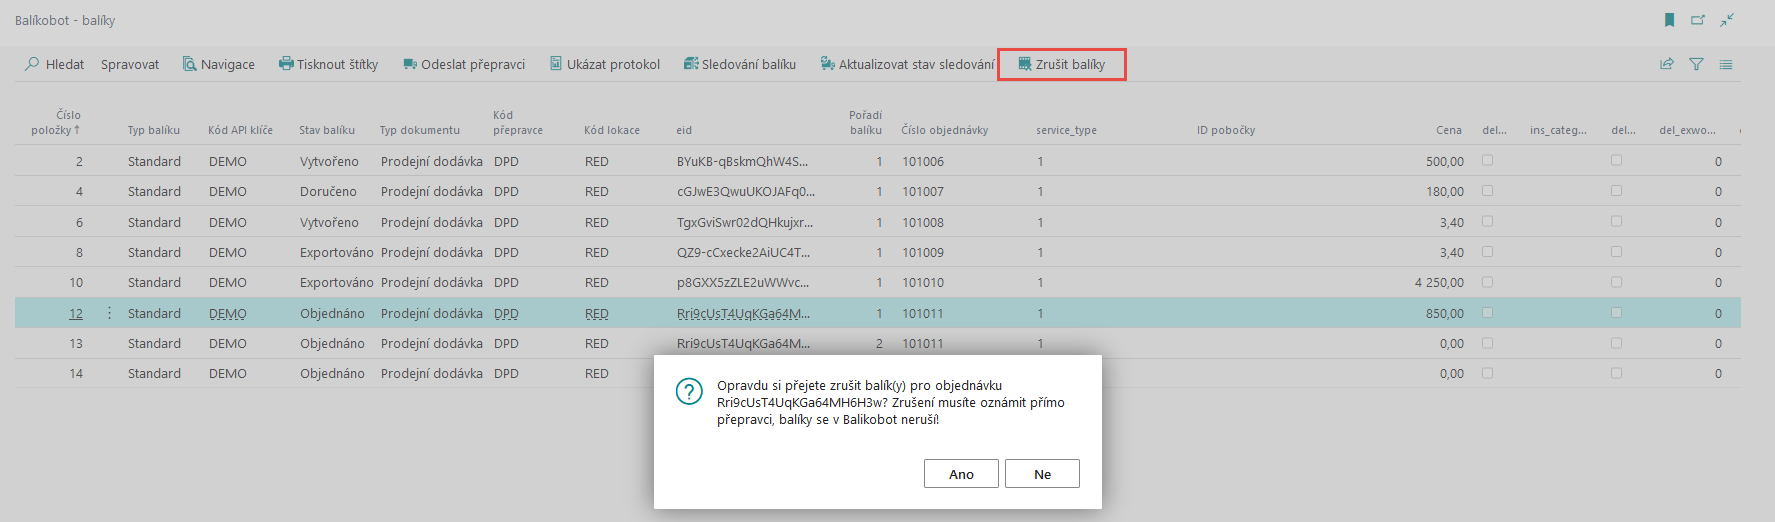Click the share icon

(x=1667, y=64)
